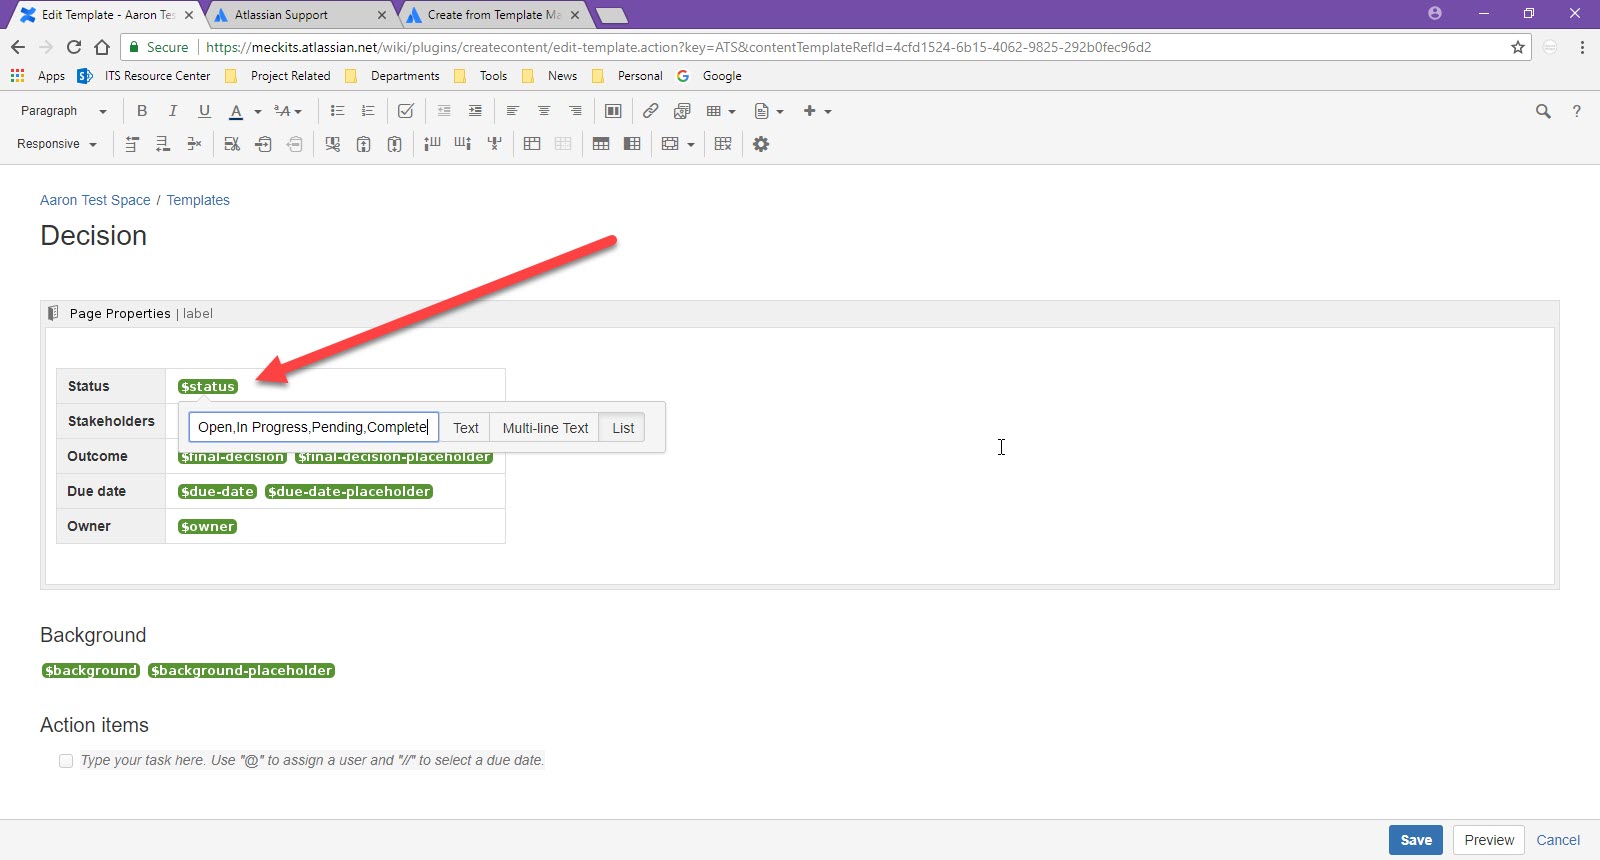Viewport: 1600px width, 860px height.
Task: Set variable type to Multi-line Text
Action: pos(545,428)
